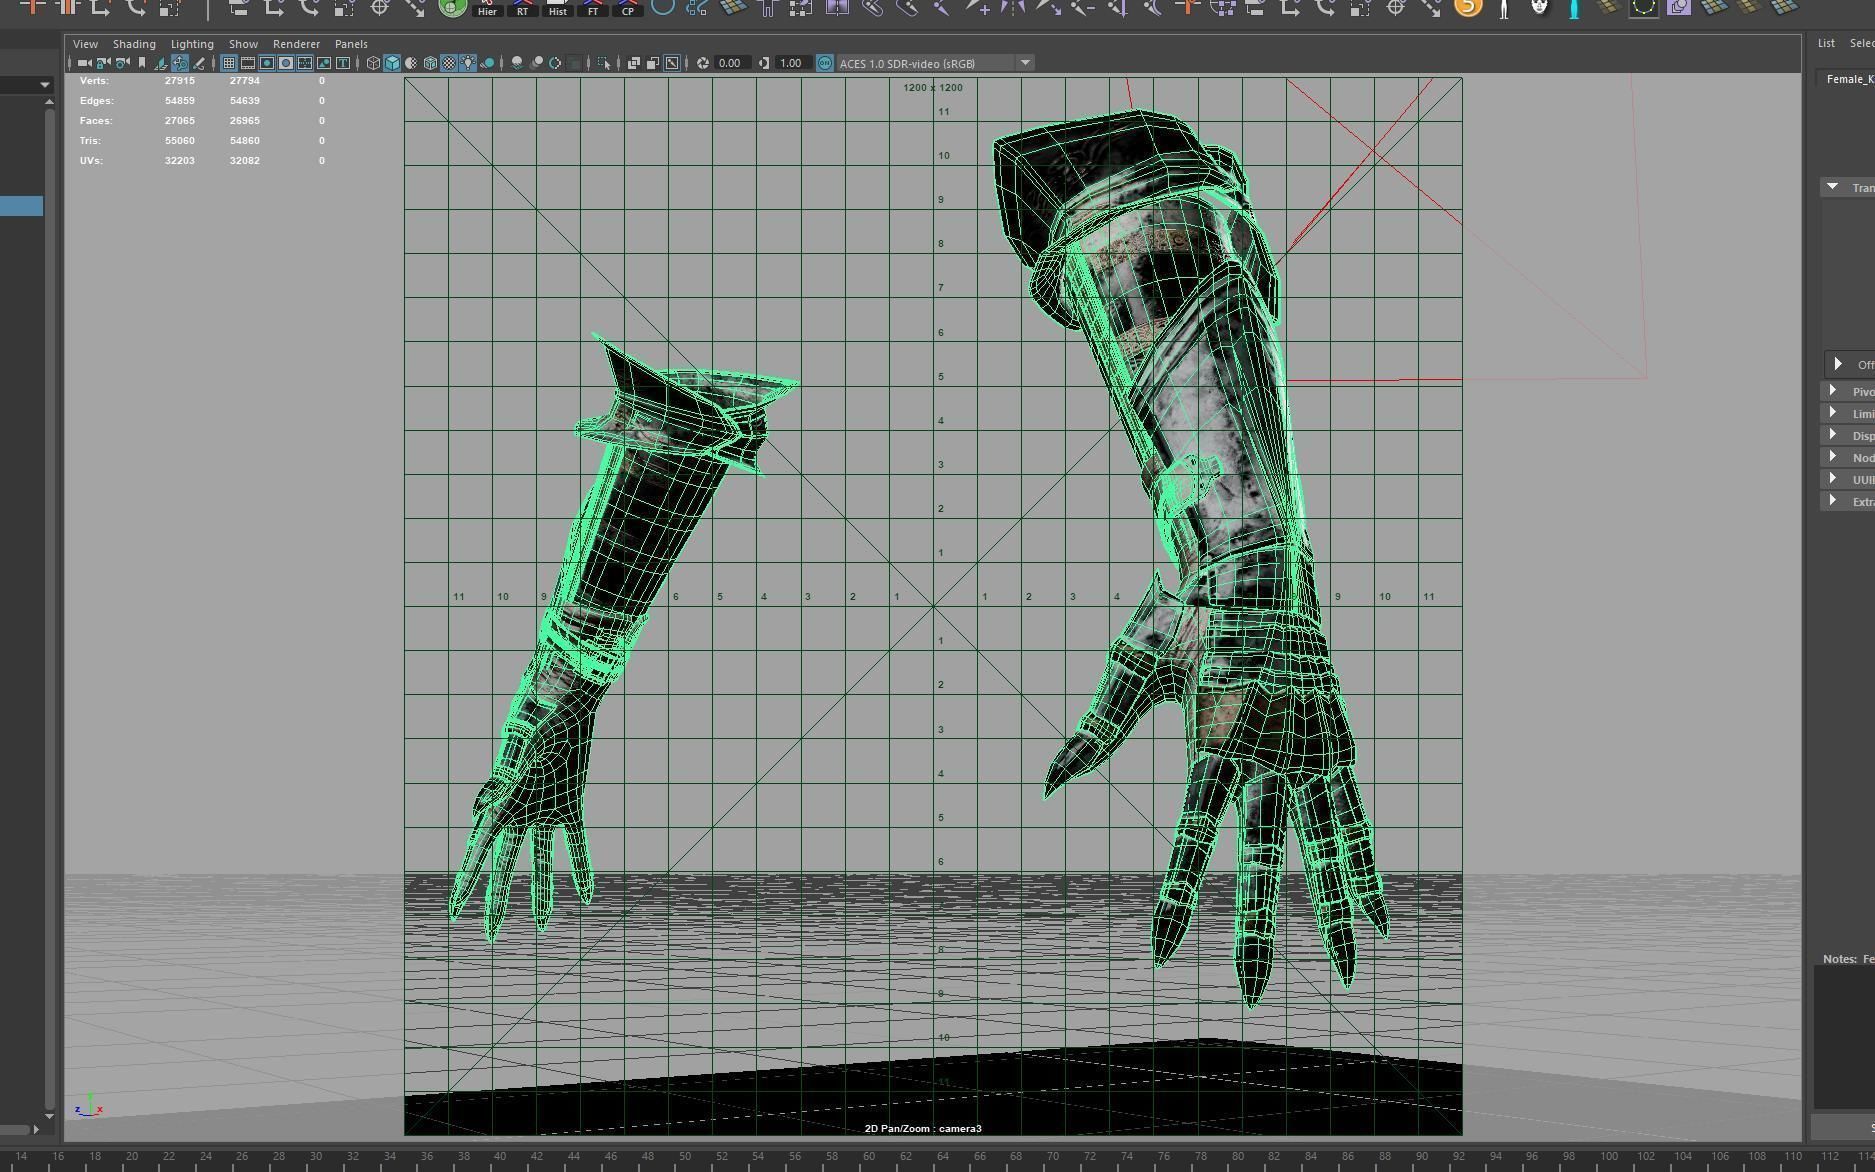Toggle Use All Lights bulb icon
The width and height of the screenshot is (1875, 1172).
coord(468,63)
